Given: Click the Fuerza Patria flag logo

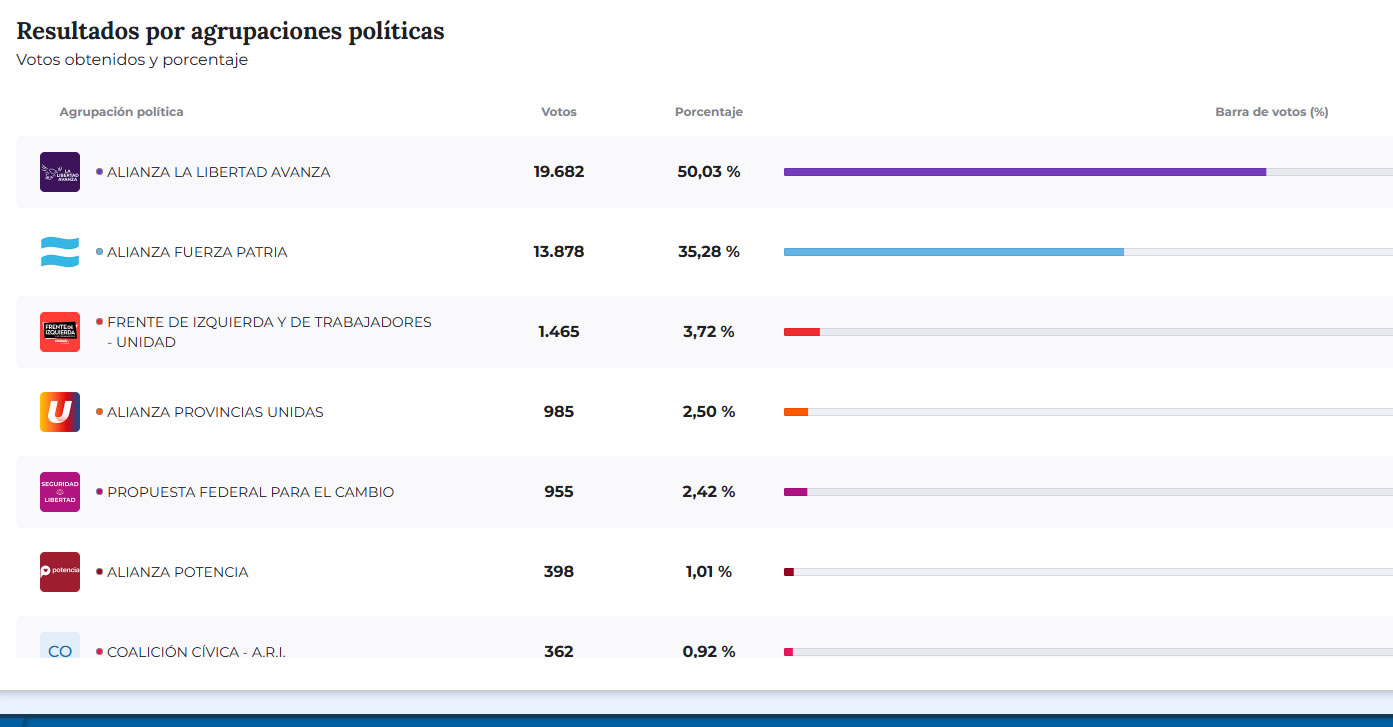Looking at the screenshot, I should 60,252.
